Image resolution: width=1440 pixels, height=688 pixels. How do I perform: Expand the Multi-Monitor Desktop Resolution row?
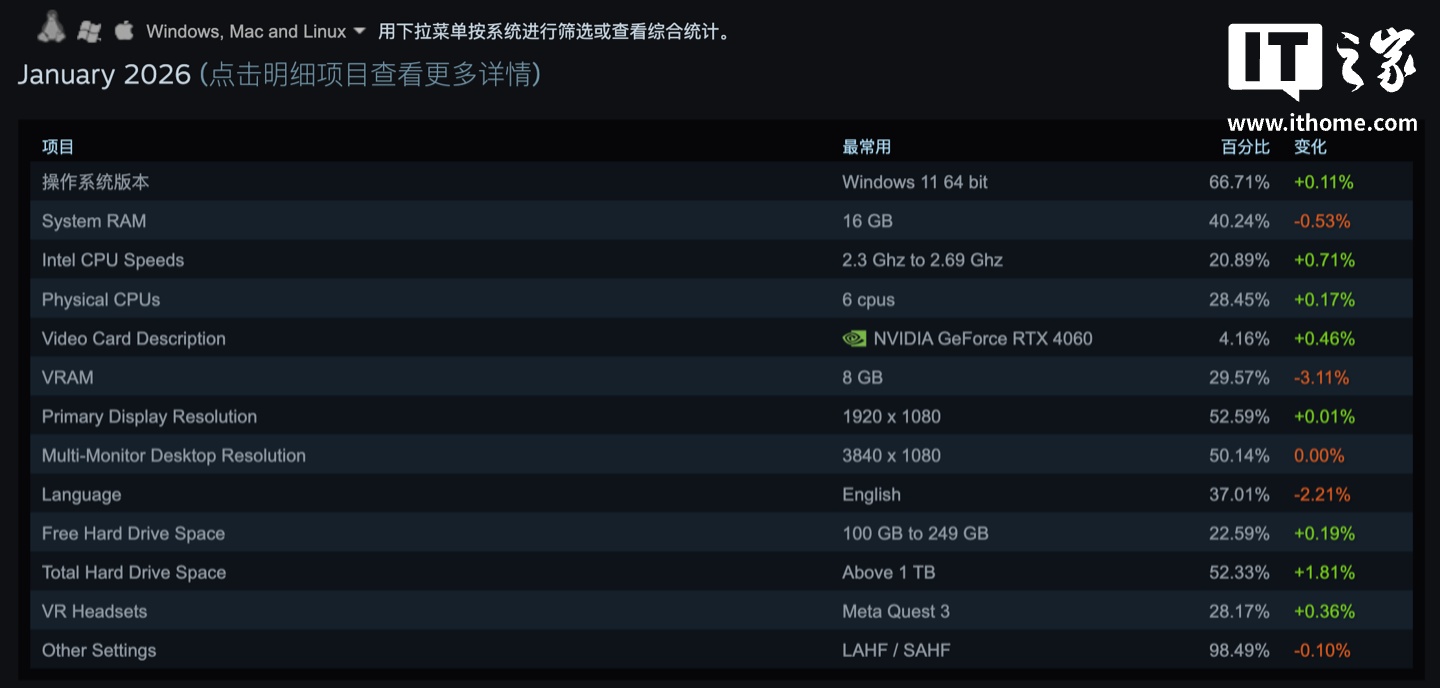(x=174, y=455)
